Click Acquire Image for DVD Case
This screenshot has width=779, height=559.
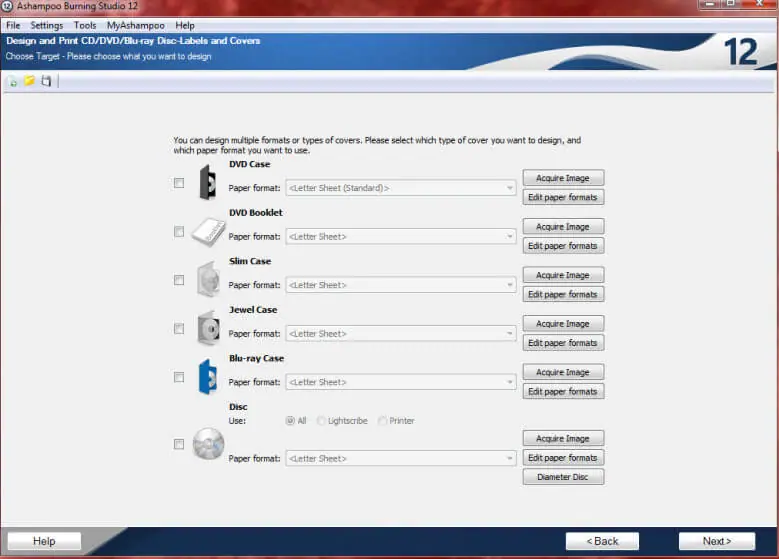pyautogui.click(x=563, y=178)
